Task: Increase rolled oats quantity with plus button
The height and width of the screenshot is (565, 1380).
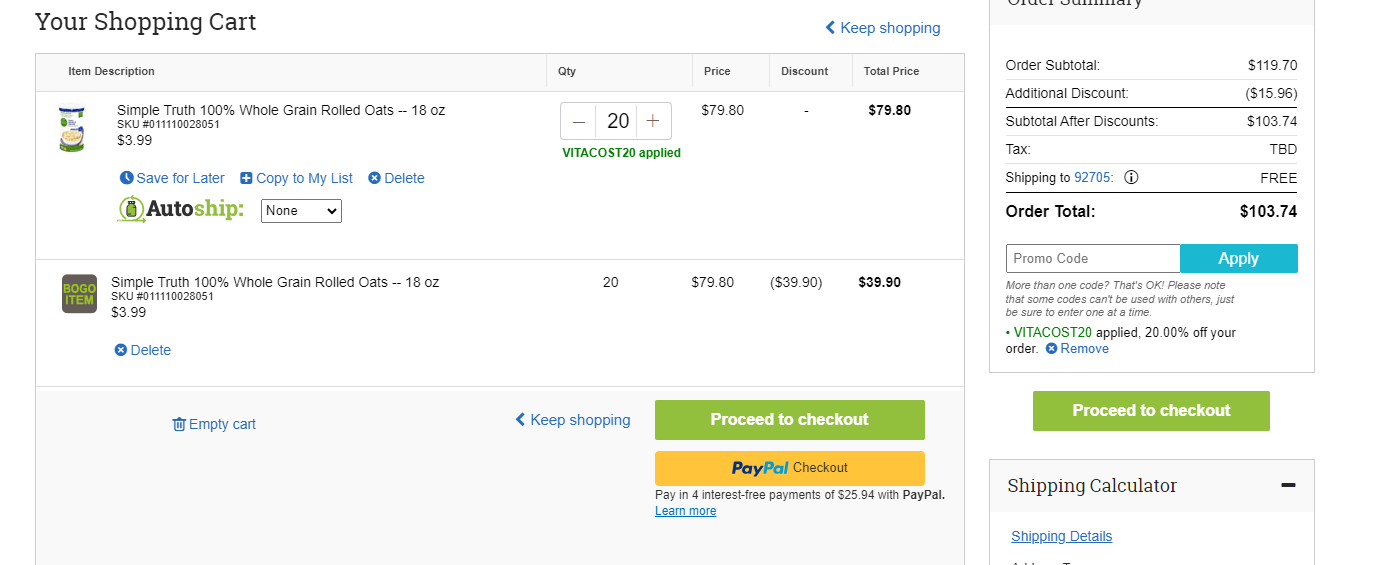Action: [x=653, y=121]
